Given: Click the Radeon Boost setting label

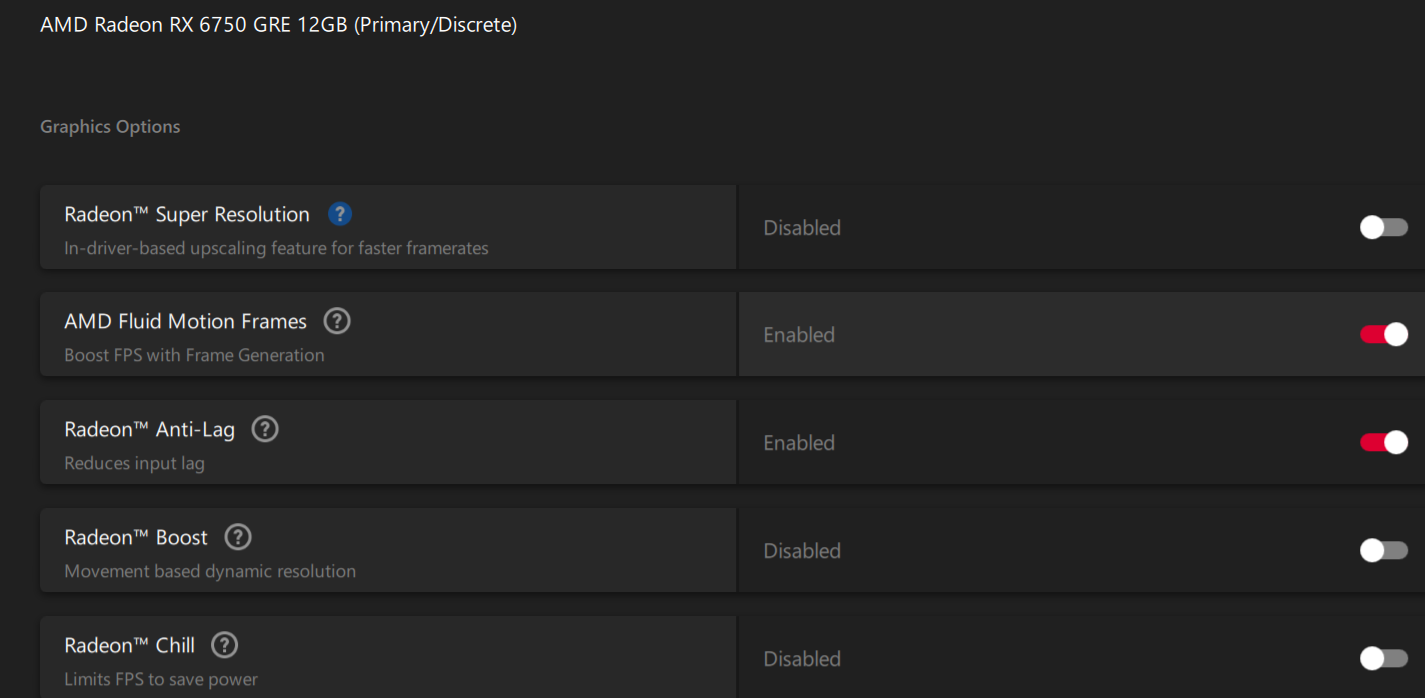Looking at the screenshot, I should tap(136, 537).
